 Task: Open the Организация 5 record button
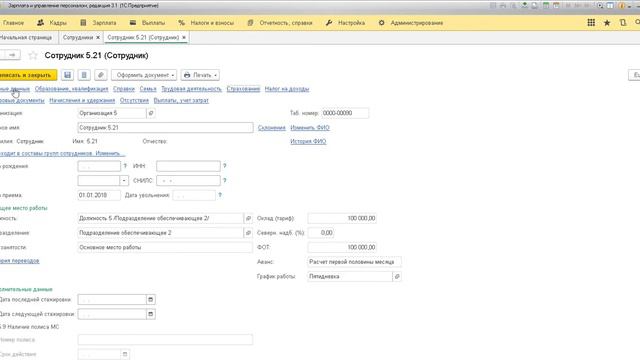(x=151, y=113)
